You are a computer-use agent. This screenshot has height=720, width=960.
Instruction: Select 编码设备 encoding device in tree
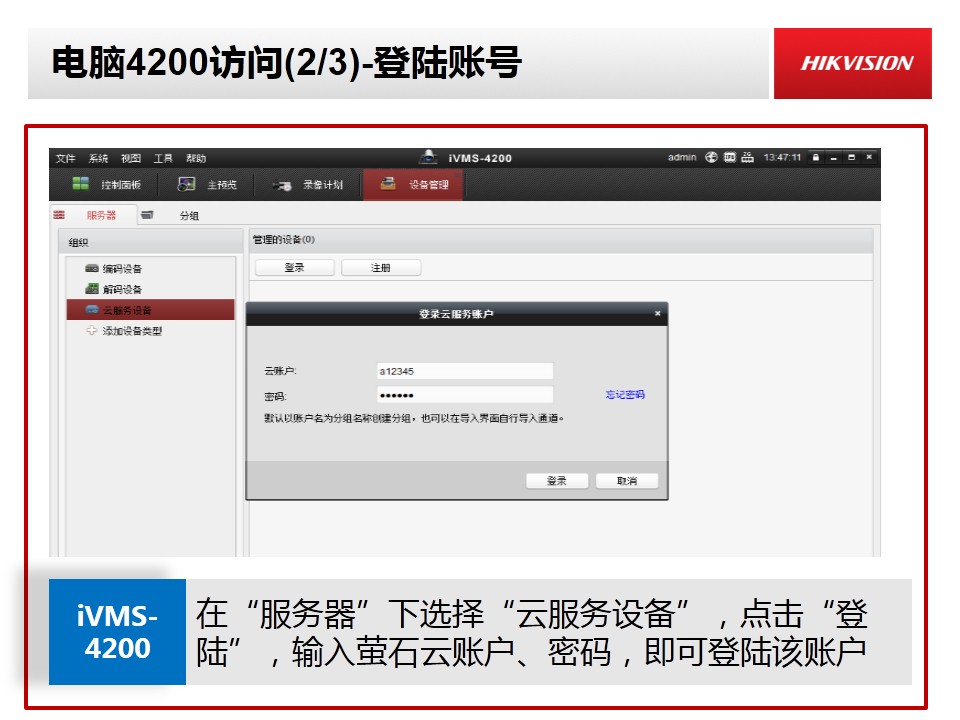click(122, 269)
